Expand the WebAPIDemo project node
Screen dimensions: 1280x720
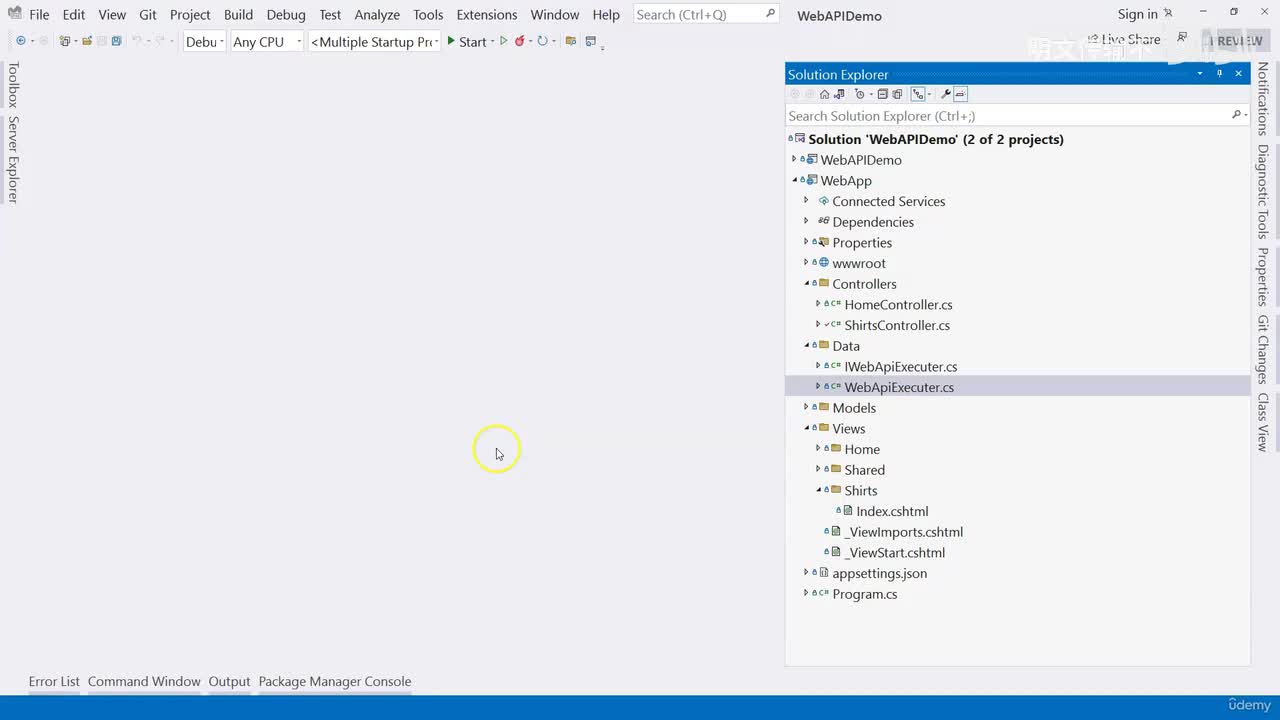tap(794, 159)
